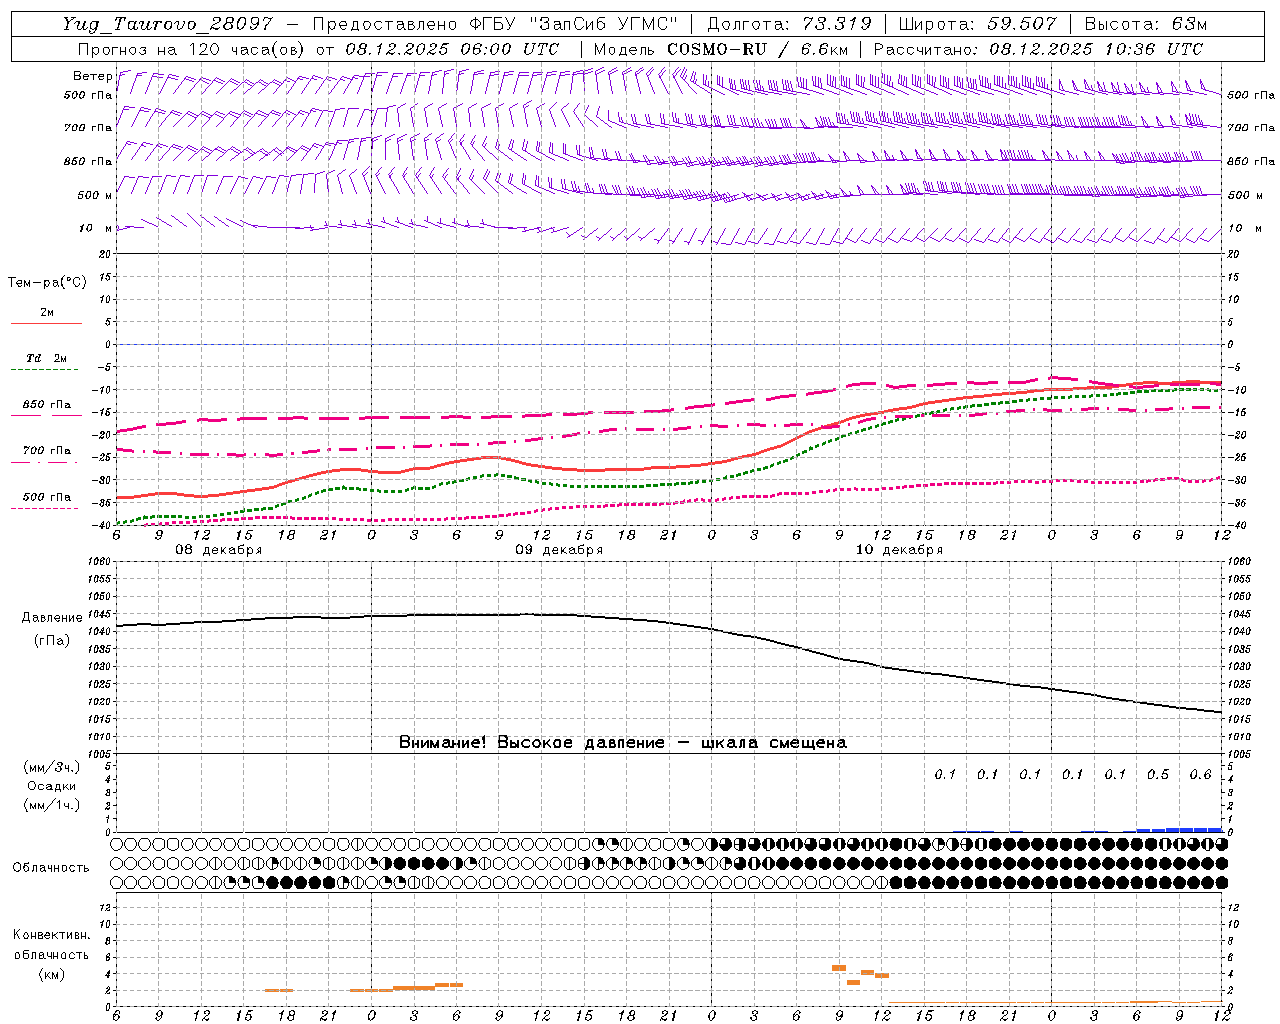This screenshot has height=1024, width=1280.
Task: Click the Долгота: 73.319 value
Action: click(789, 24)
